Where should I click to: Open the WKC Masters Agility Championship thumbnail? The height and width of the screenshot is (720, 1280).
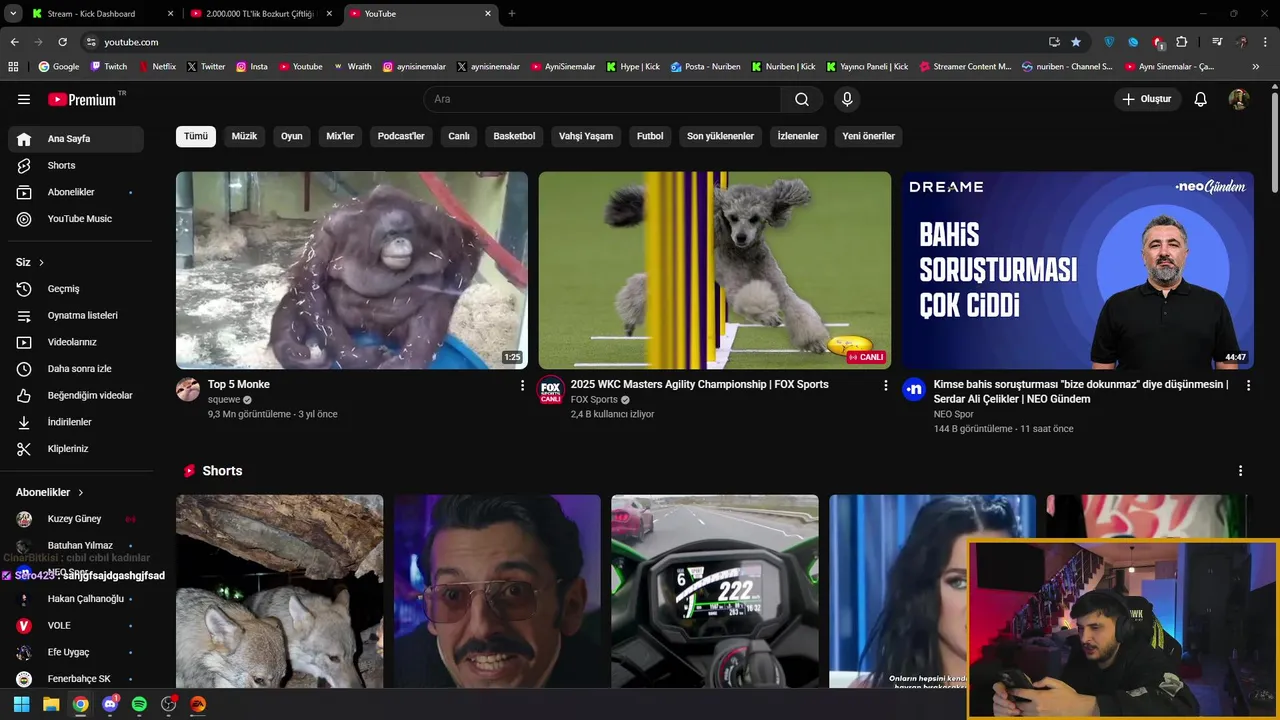pos(715,270)
